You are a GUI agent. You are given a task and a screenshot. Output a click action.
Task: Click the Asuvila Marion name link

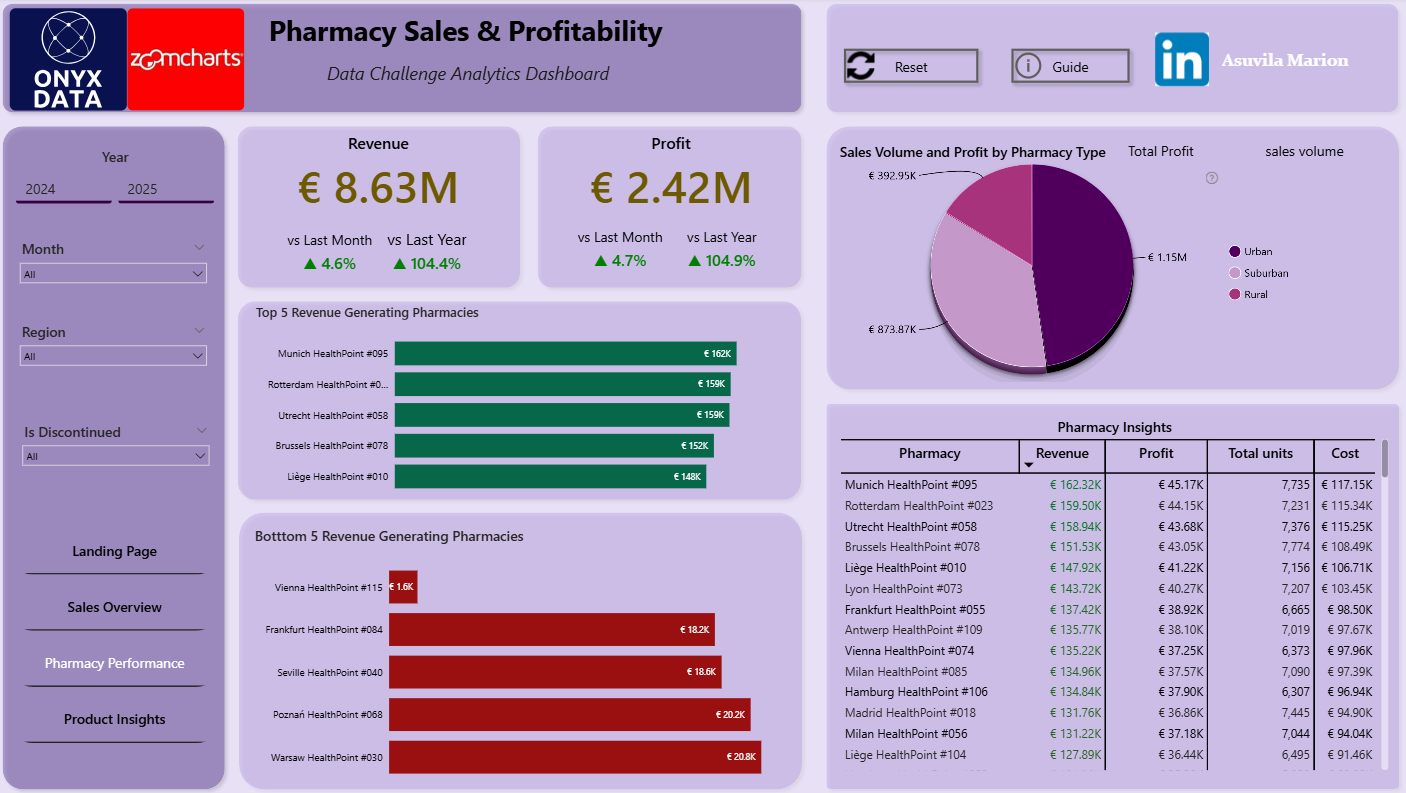(1284, 61)
